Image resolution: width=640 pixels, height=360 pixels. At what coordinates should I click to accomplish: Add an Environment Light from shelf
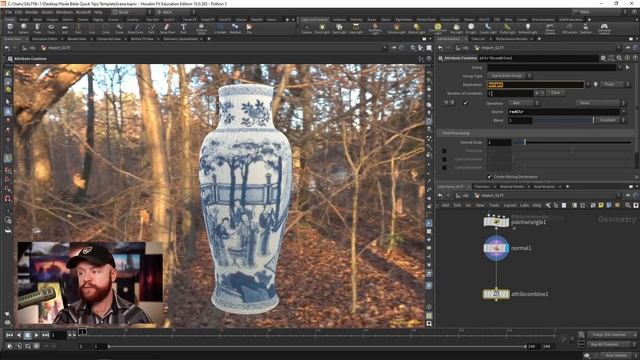[438, 28]
